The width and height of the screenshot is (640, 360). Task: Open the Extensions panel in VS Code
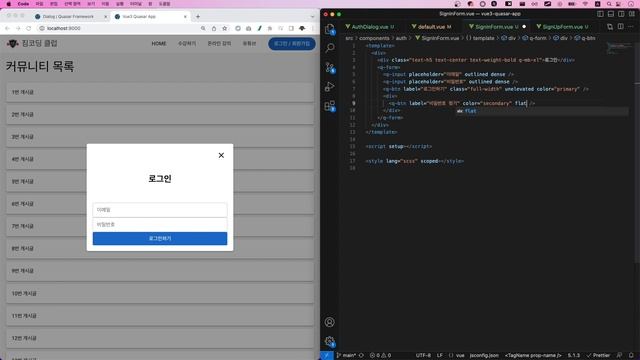(x=330, y=106)
